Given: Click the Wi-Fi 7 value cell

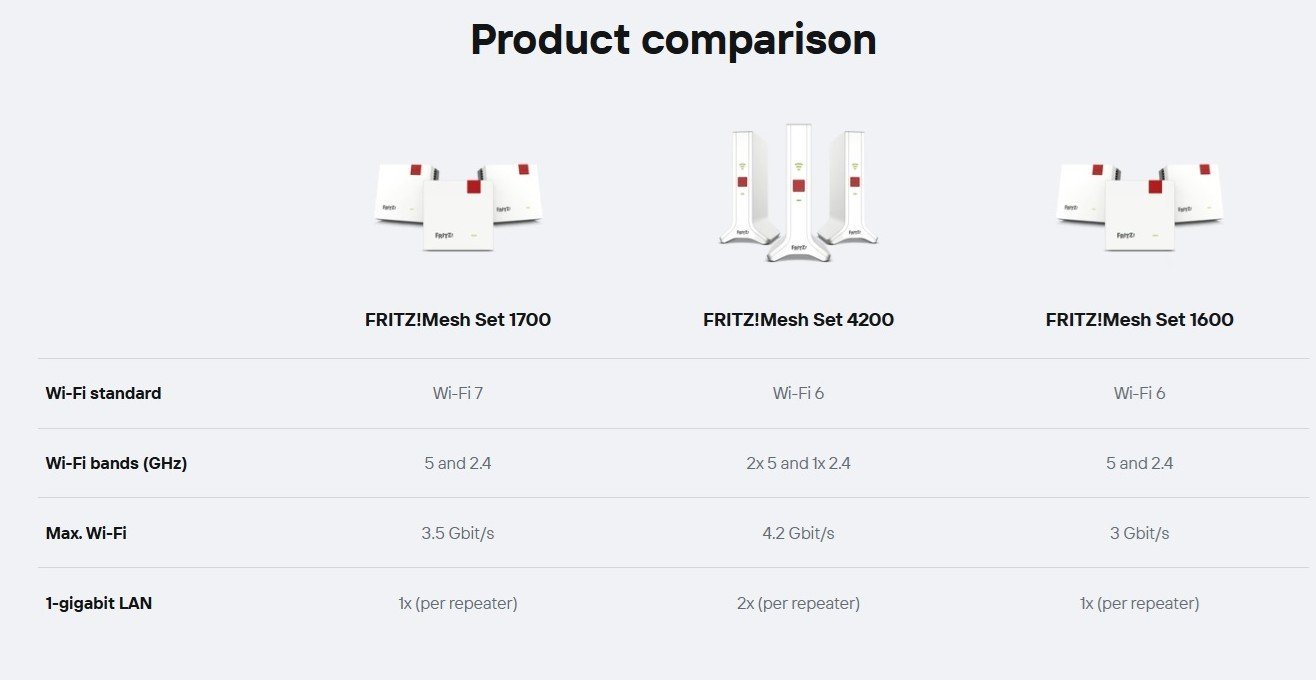Looking at the screenshot, I should 458,393.
